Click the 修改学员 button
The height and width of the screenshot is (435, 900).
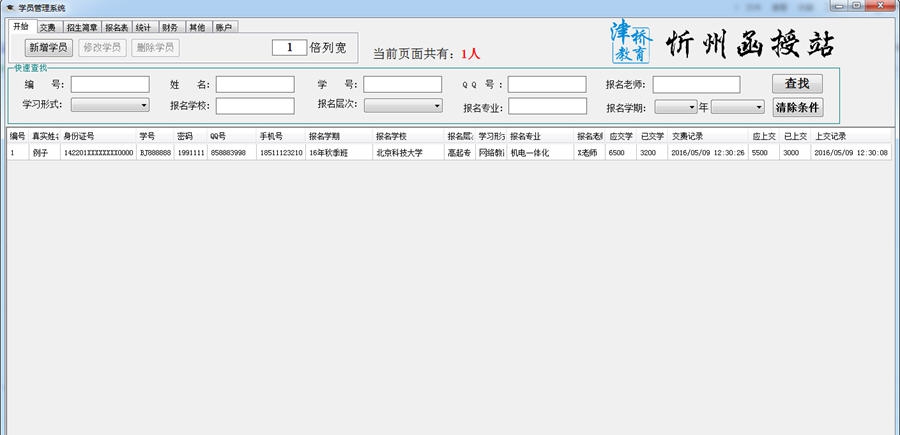point(102,48)
